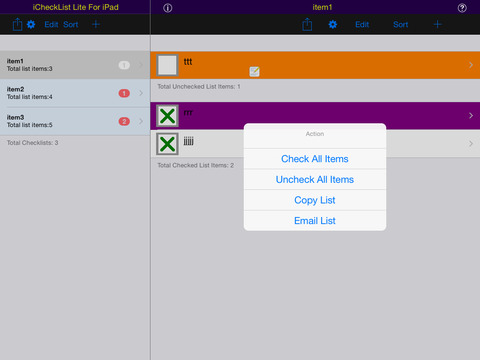Choose Uncheck All Items from Action menu
The height and width of the screenshot is (360, 480).
point(315,180)
